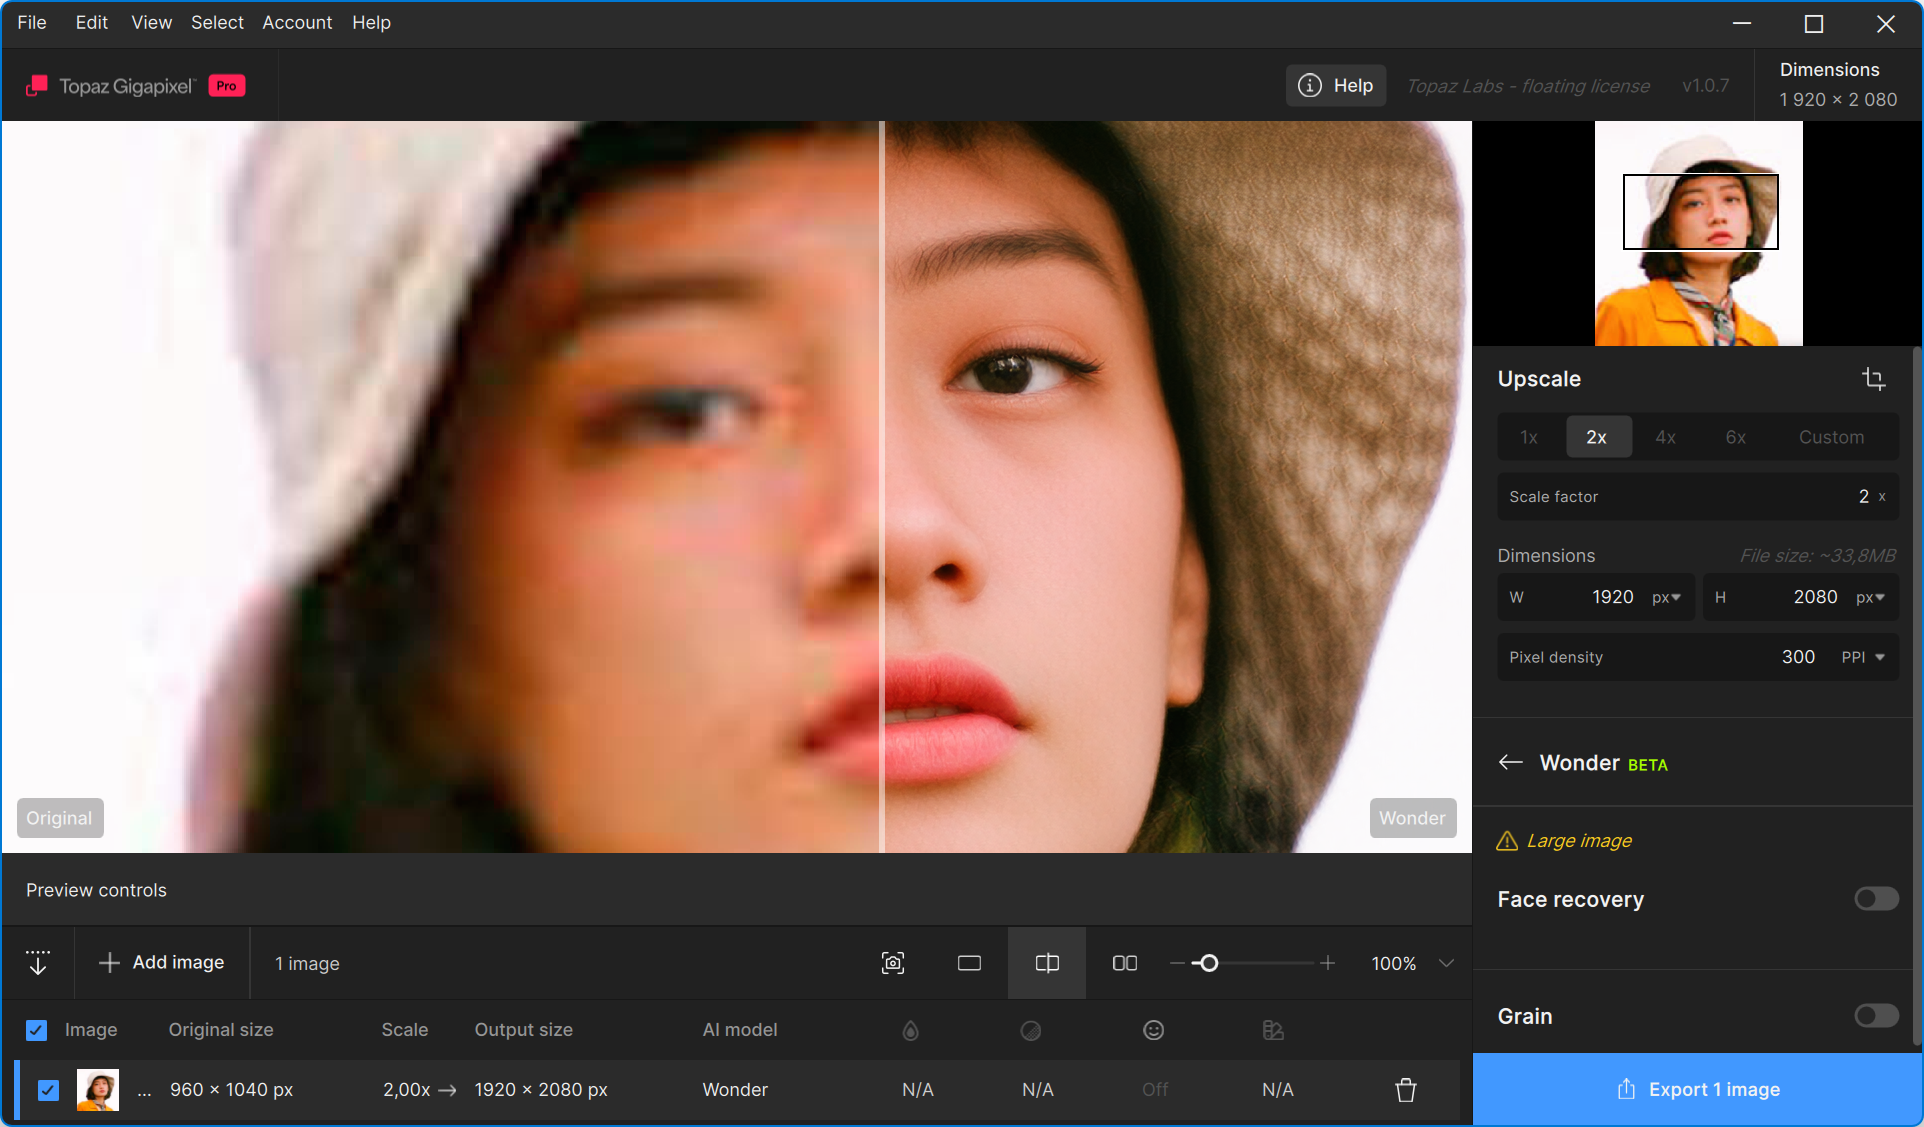Collapse the image list panel icon
This screenshot has width=1924, height=1127.
(38, 963)
